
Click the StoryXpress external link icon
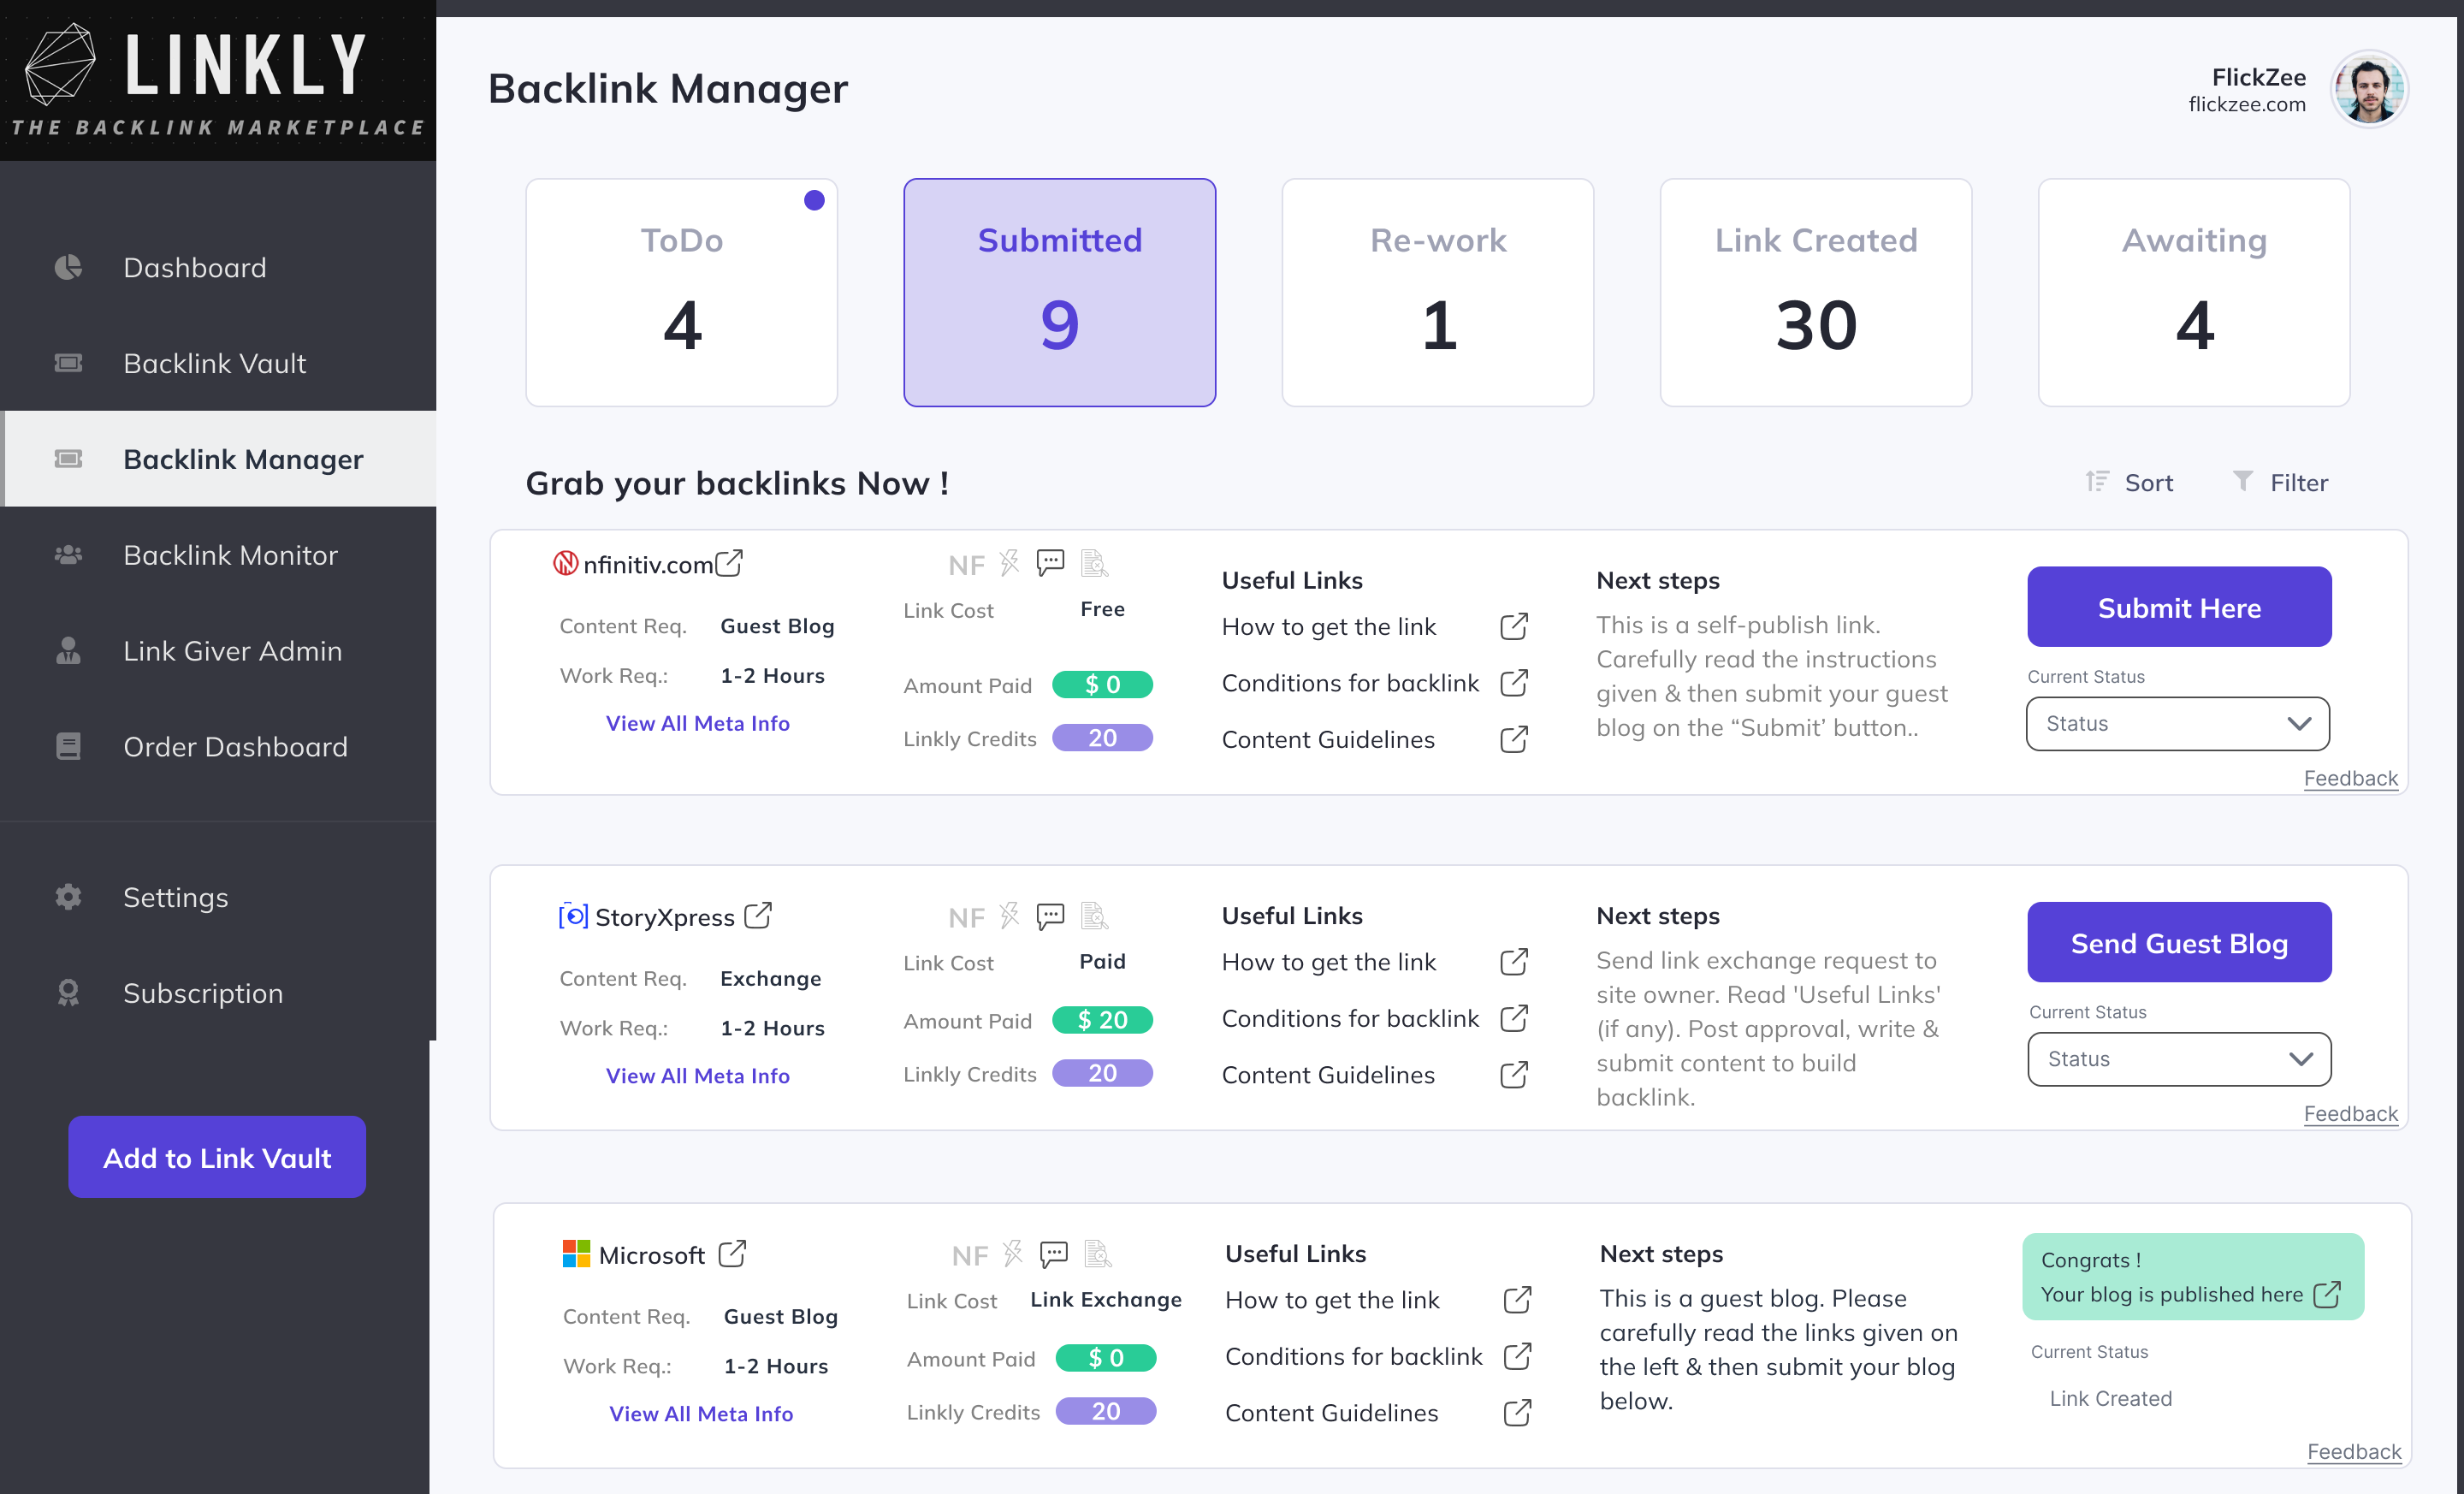758,915
